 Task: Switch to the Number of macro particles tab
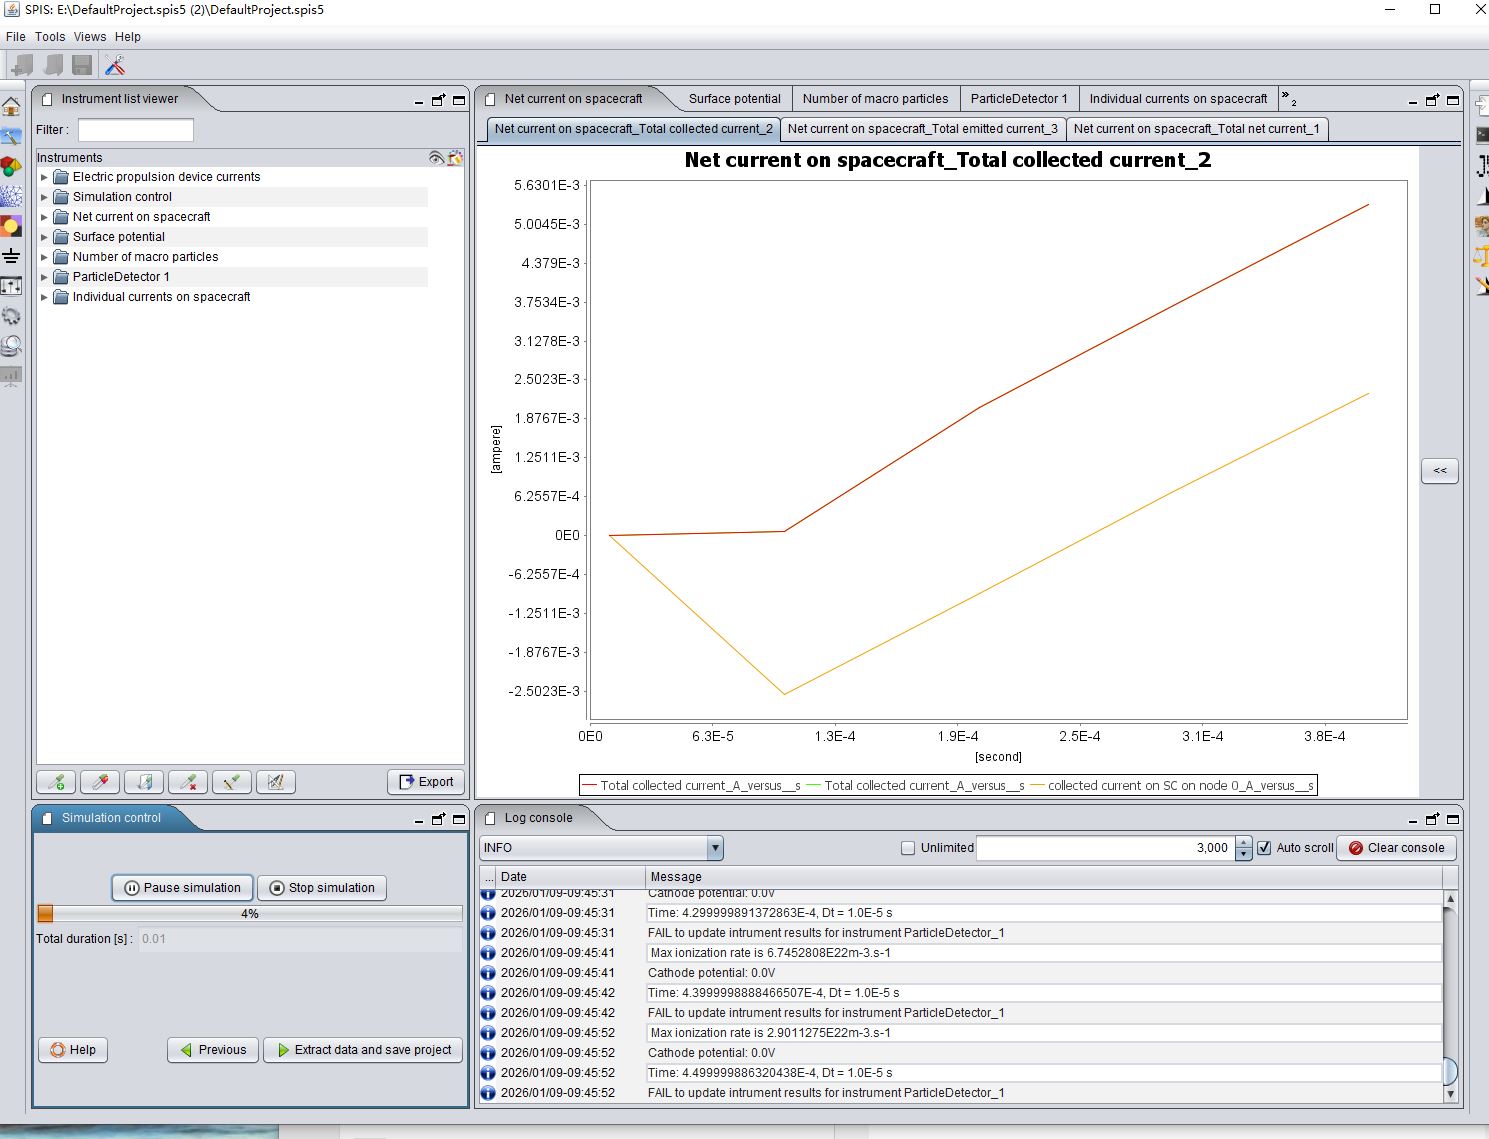[x=875, y=99]
